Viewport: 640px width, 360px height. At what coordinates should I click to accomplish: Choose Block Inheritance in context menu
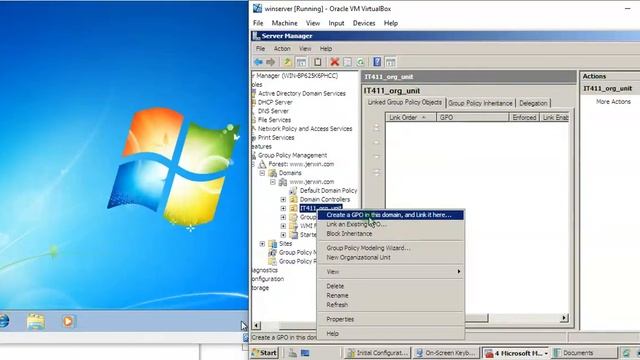pos(391,234)
